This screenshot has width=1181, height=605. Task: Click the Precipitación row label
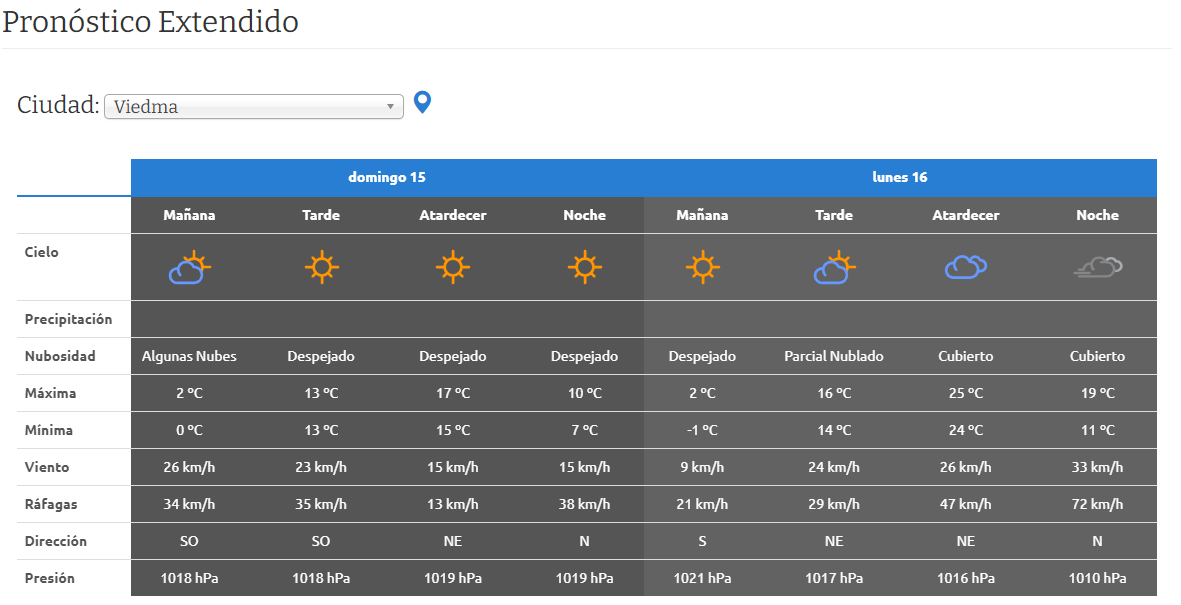pos(69,319)
